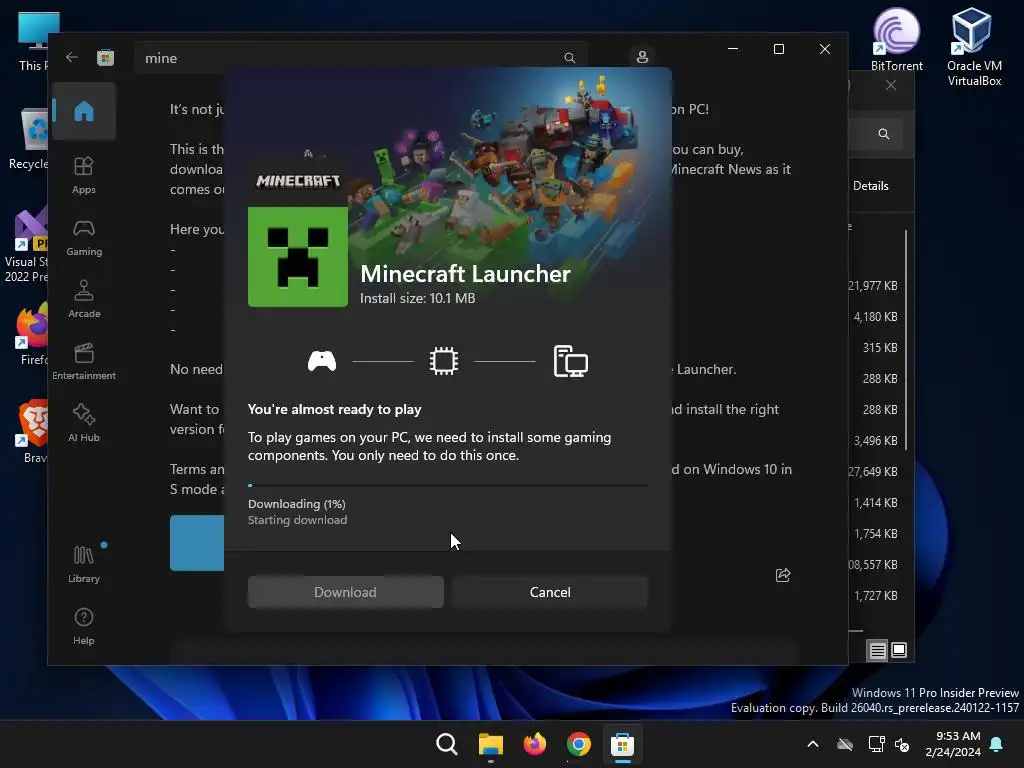Open the Arcade section
This screenshot has height=768, width=1024.
(x=84, y=299)
